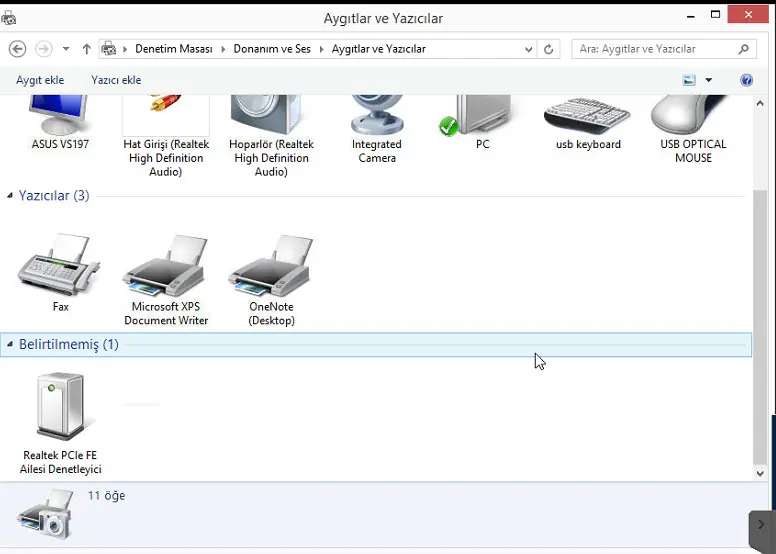Open the address bar history dropdown
The height and width of the screenshot is (554, 776).
(x=529, y=49)
